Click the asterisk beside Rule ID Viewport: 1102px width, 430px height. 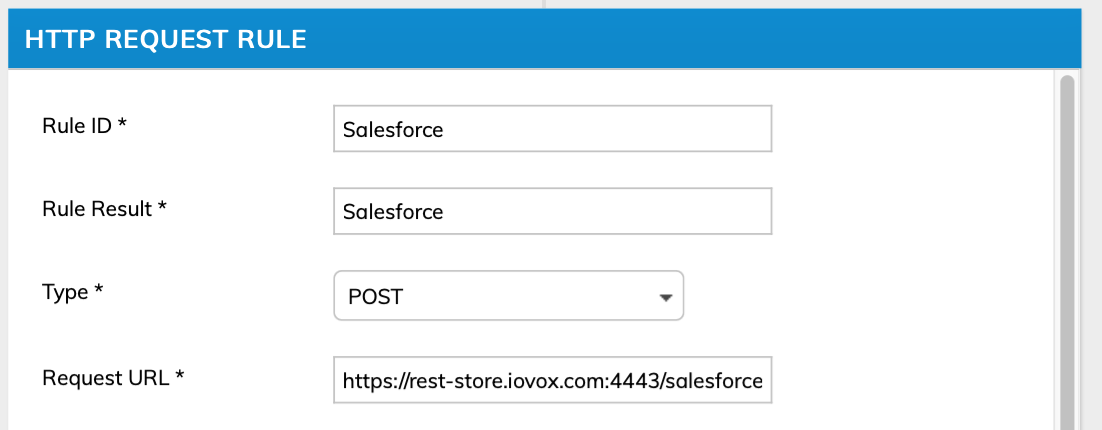click(x=122, y=125)
